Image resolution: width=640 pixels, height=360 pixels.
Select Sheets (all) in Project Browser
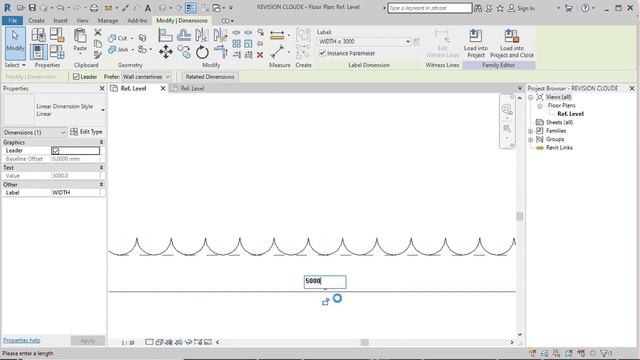(559, 122)
